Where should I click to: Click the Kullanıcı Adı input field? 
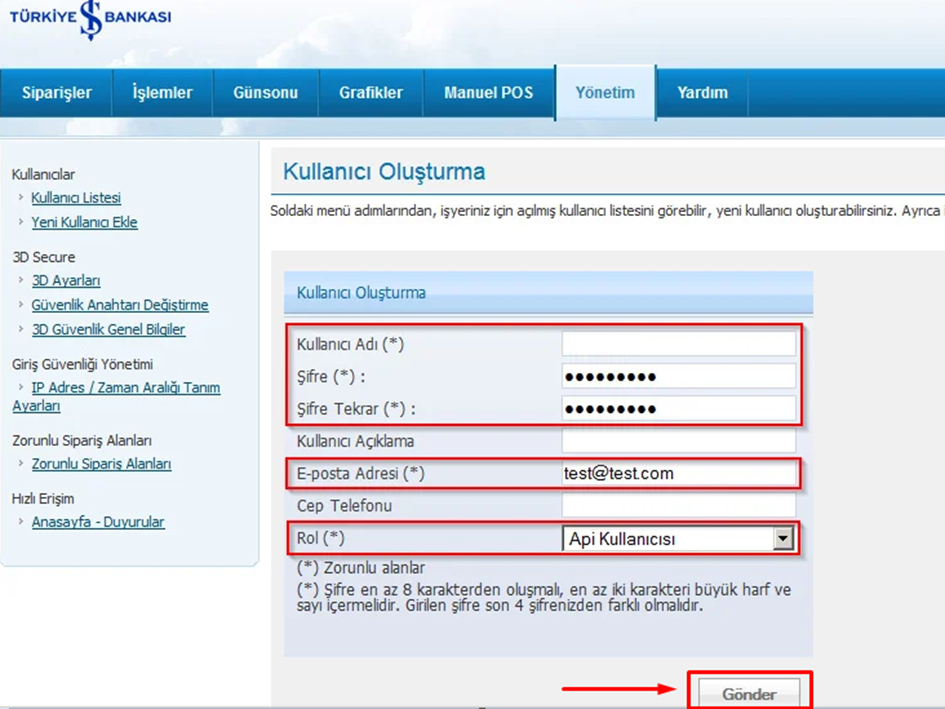680,343
